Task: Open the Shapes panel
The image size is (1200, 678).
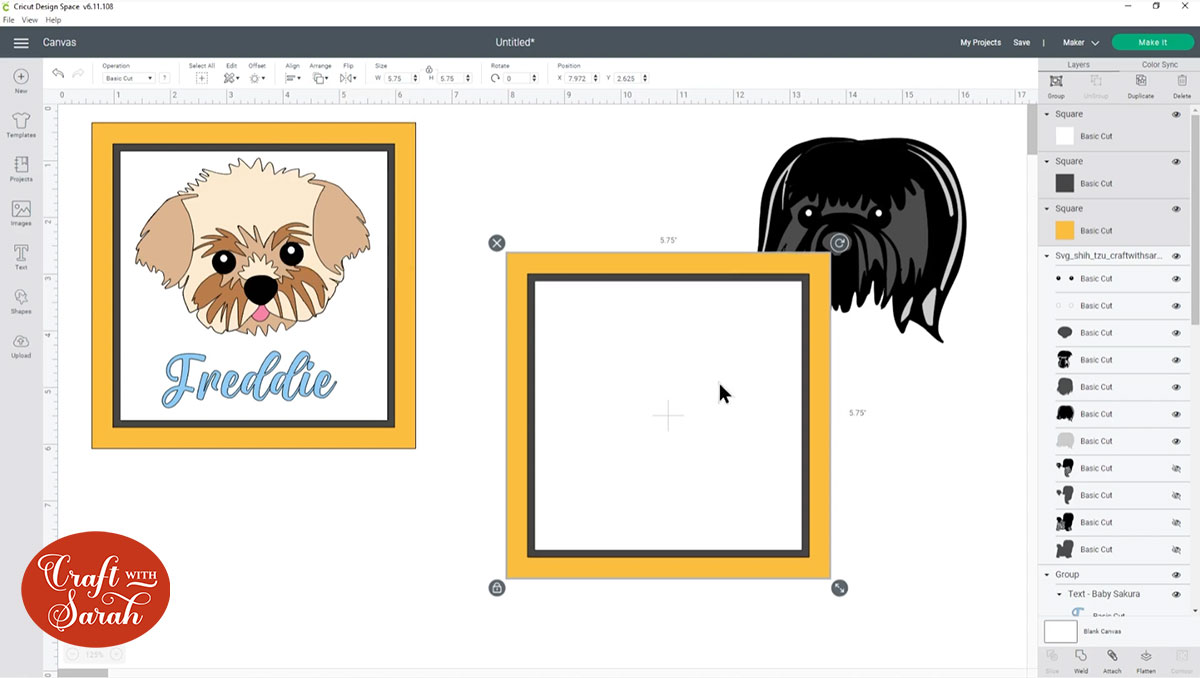Action: [20, 300]
